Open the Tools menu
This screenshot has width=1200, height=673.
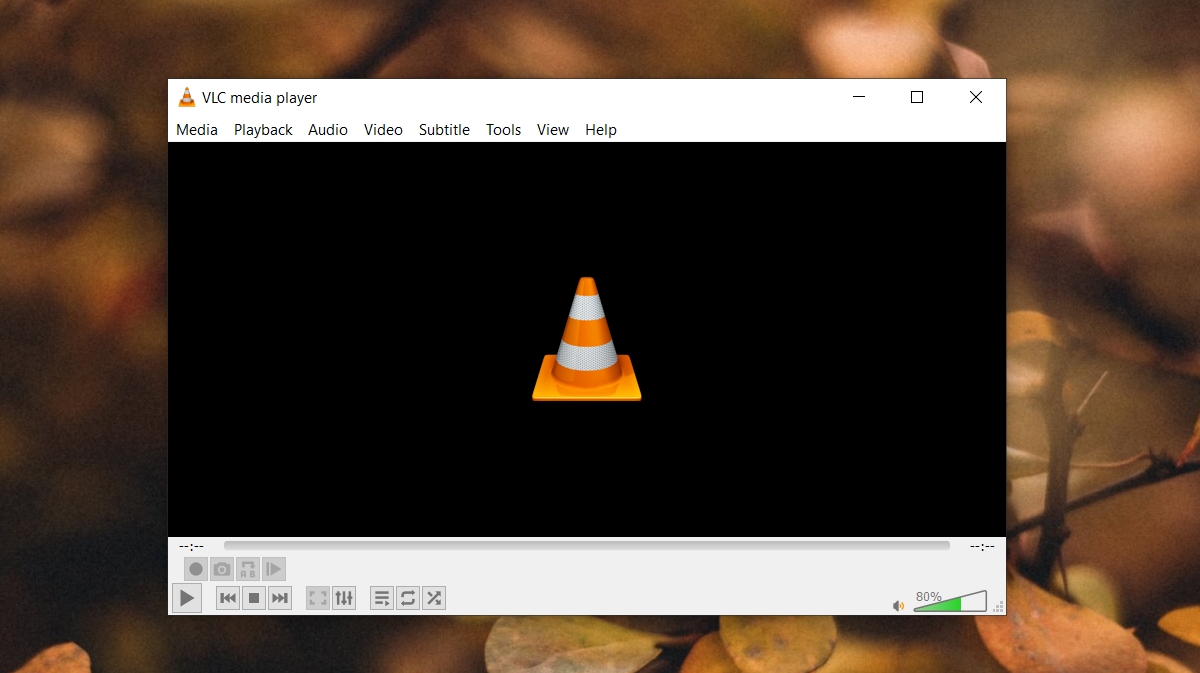(504, 130)
